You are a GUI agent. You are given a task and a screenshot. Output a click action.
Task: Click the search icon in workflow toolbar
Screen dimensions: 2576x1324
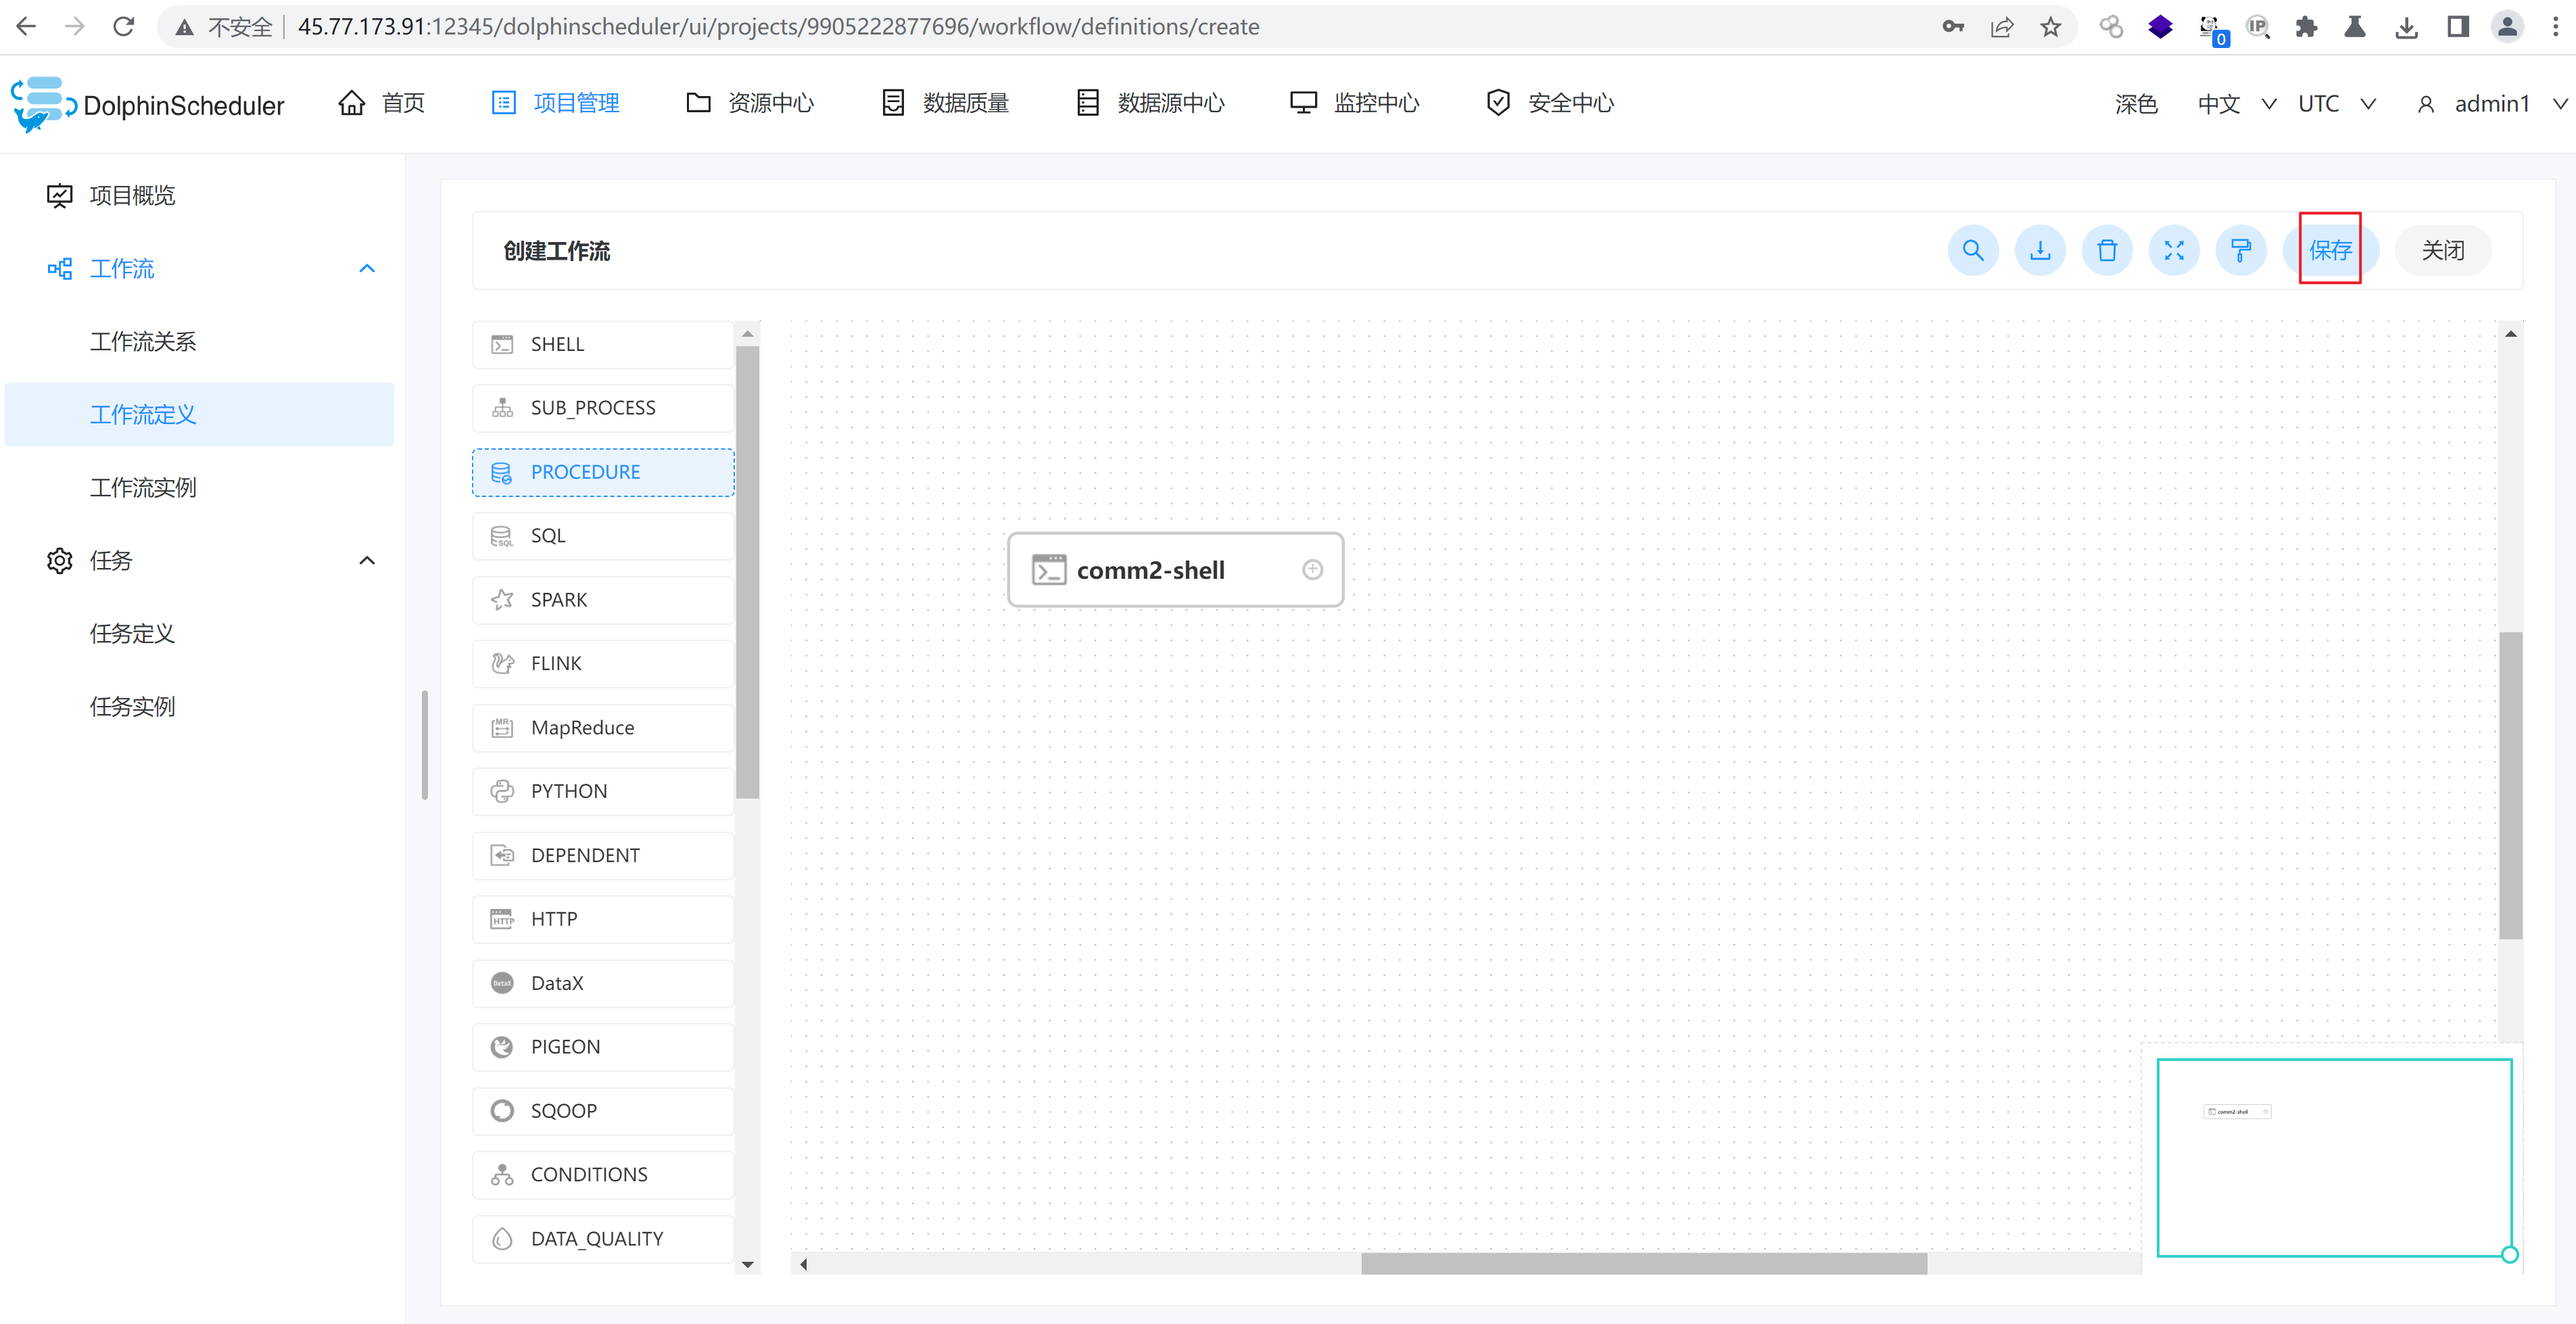coord(1972,250)
